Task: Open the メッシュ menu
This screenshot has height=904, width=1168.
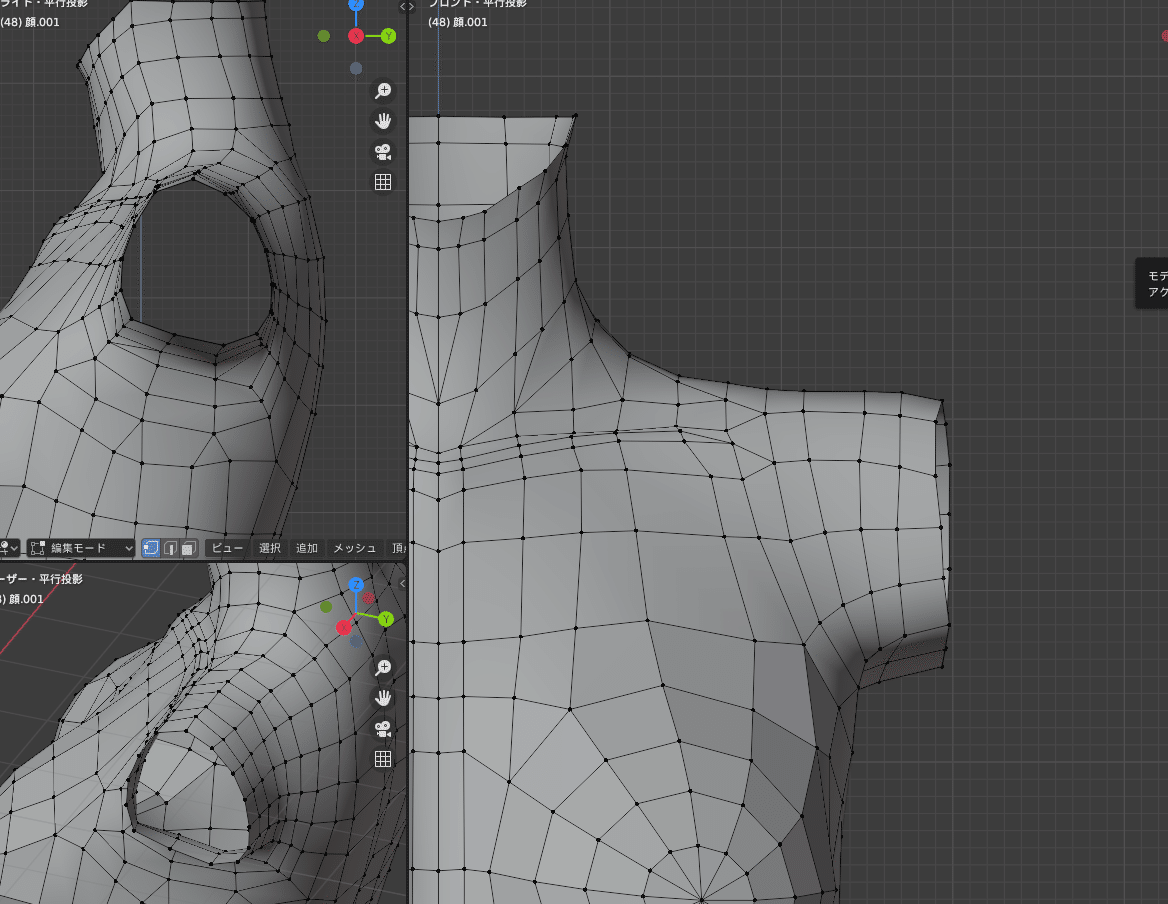Action: coord(353,548)
